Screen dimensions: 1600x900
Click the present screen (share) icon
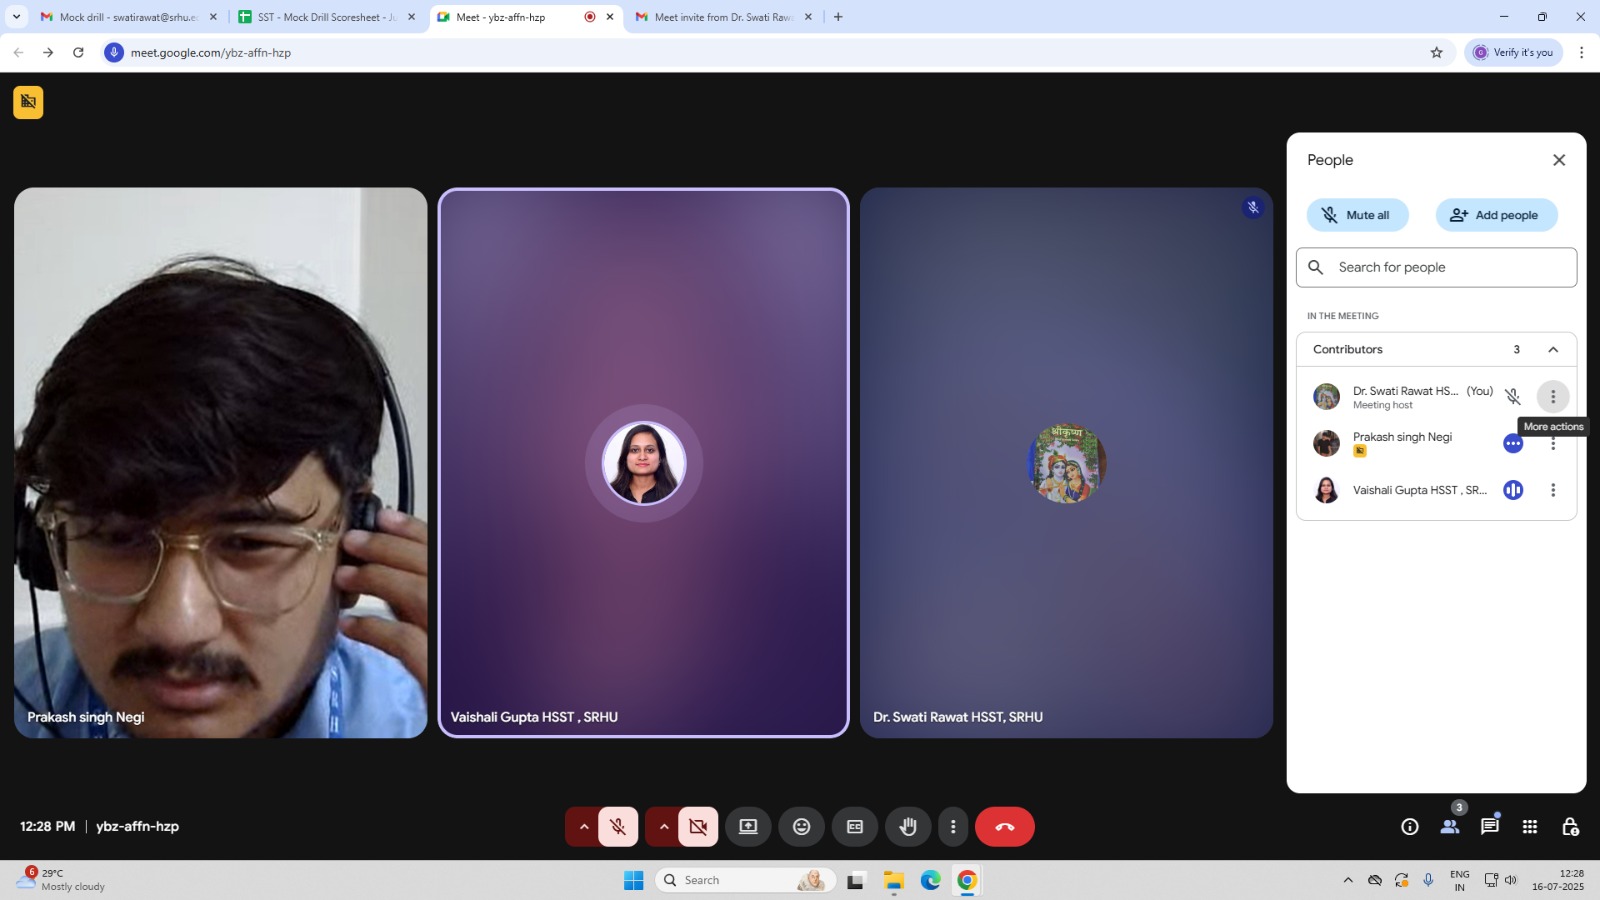(748, 827)
